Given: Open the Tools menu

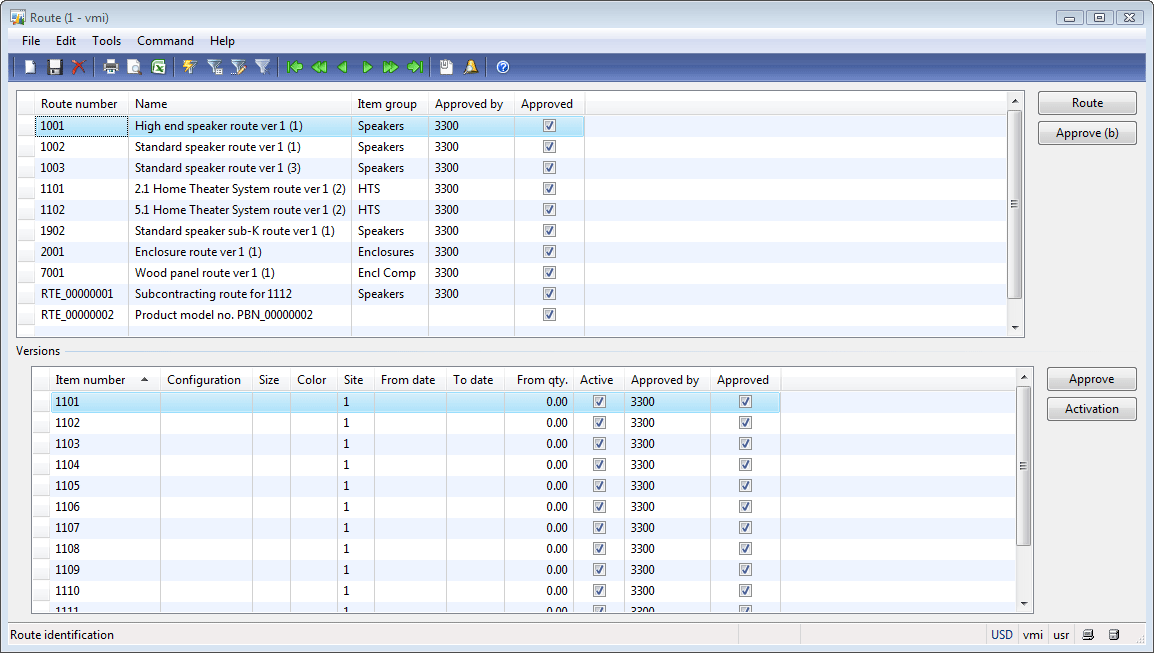Looking at the screenshot, I should coord(106,41).
